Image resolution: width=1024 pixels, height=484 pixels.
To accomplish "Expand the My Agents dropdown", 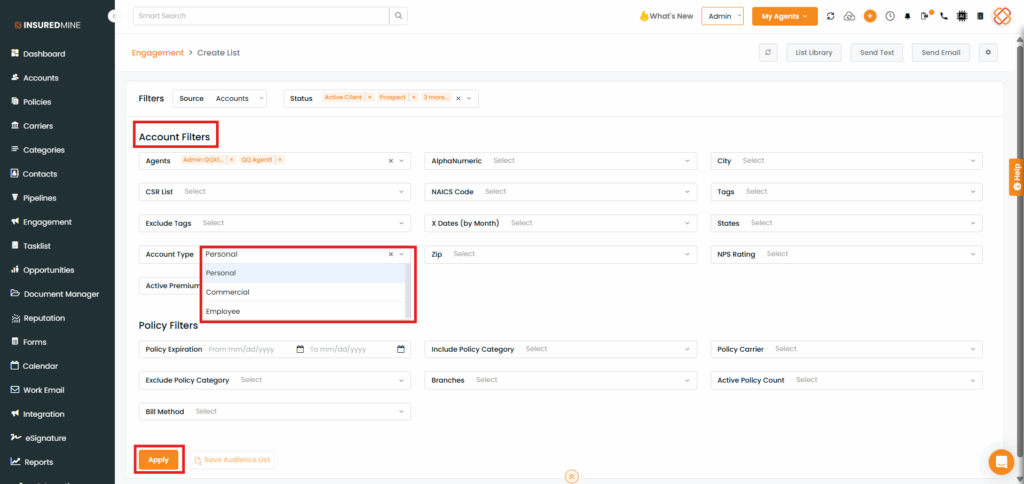I will (784, 16).
